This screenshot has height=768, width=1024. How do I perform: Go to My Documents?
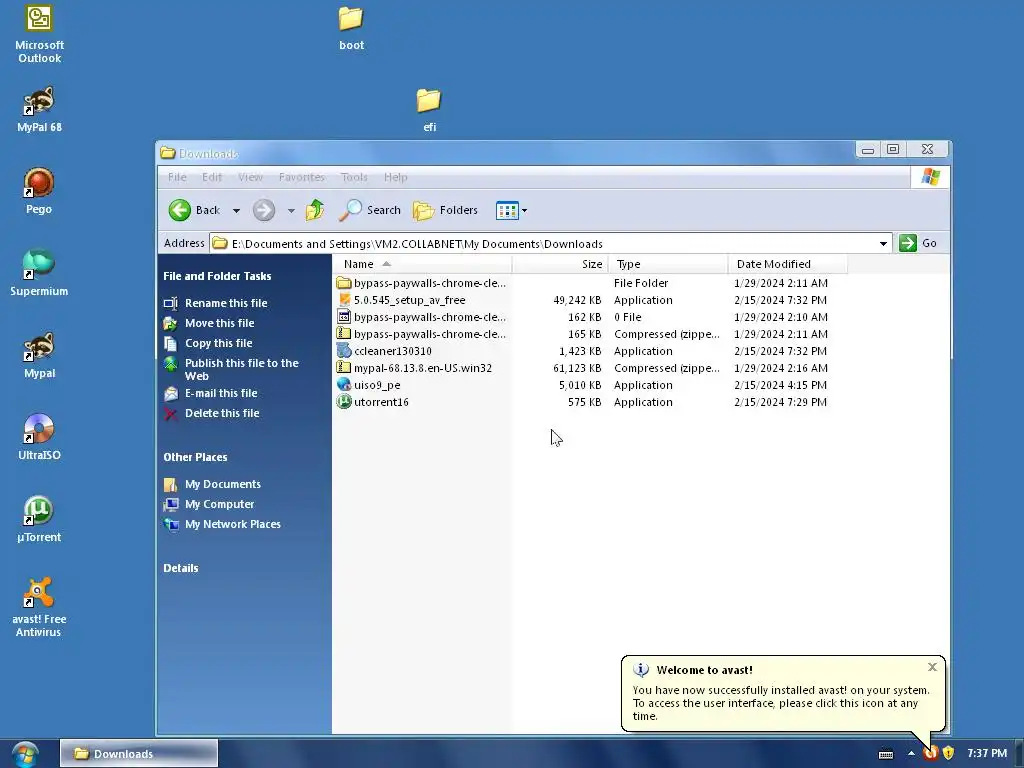tap(223, 485)
